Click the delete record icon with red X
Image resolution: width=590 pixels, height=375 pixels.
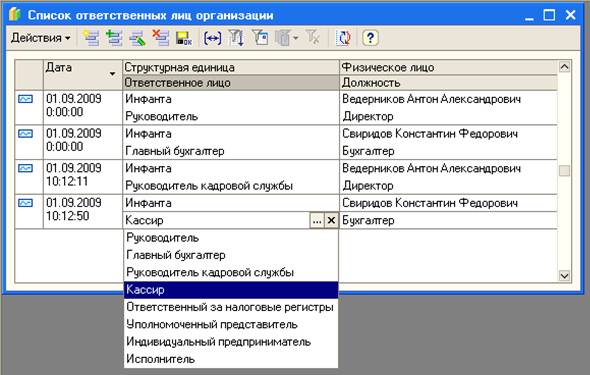[x=161, y=38]
